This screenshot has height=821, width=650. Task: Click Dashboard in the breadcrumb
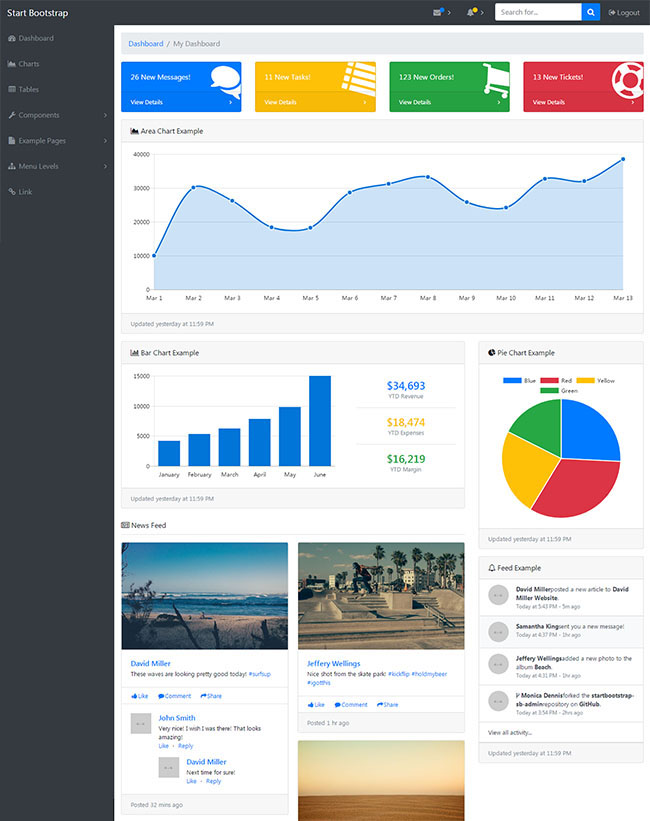(146, 44)
